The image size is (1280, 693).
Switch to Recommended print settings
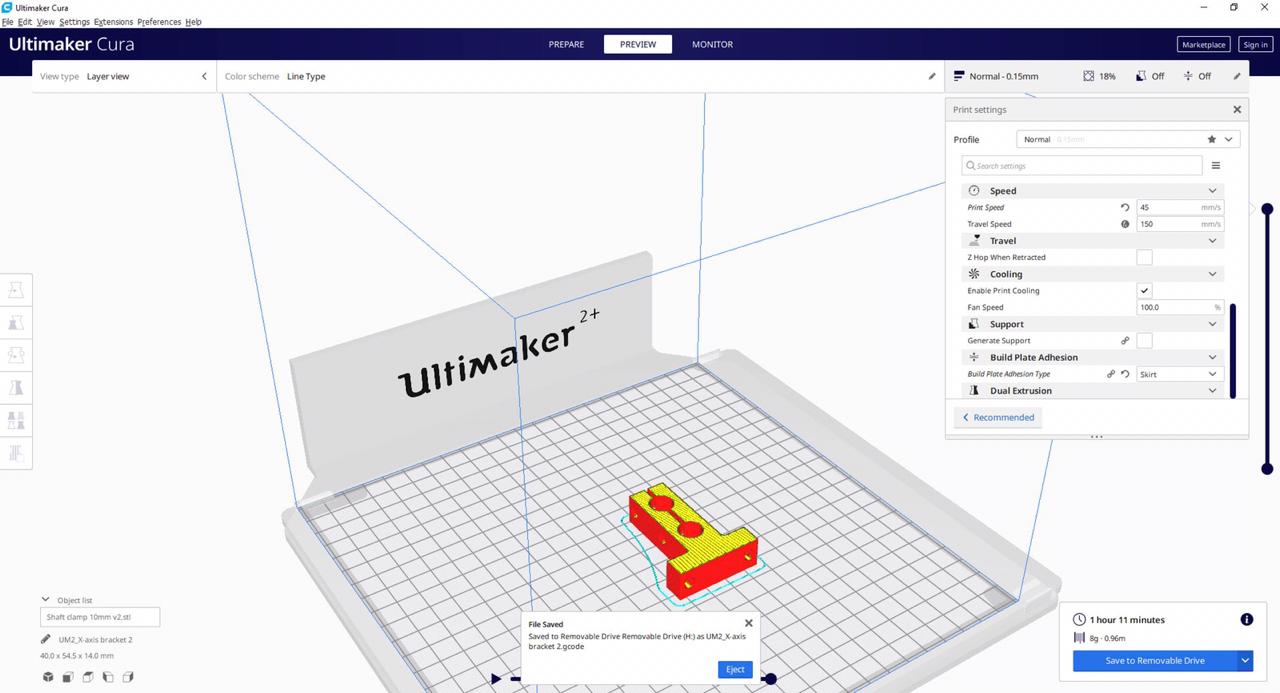point(997,417)
